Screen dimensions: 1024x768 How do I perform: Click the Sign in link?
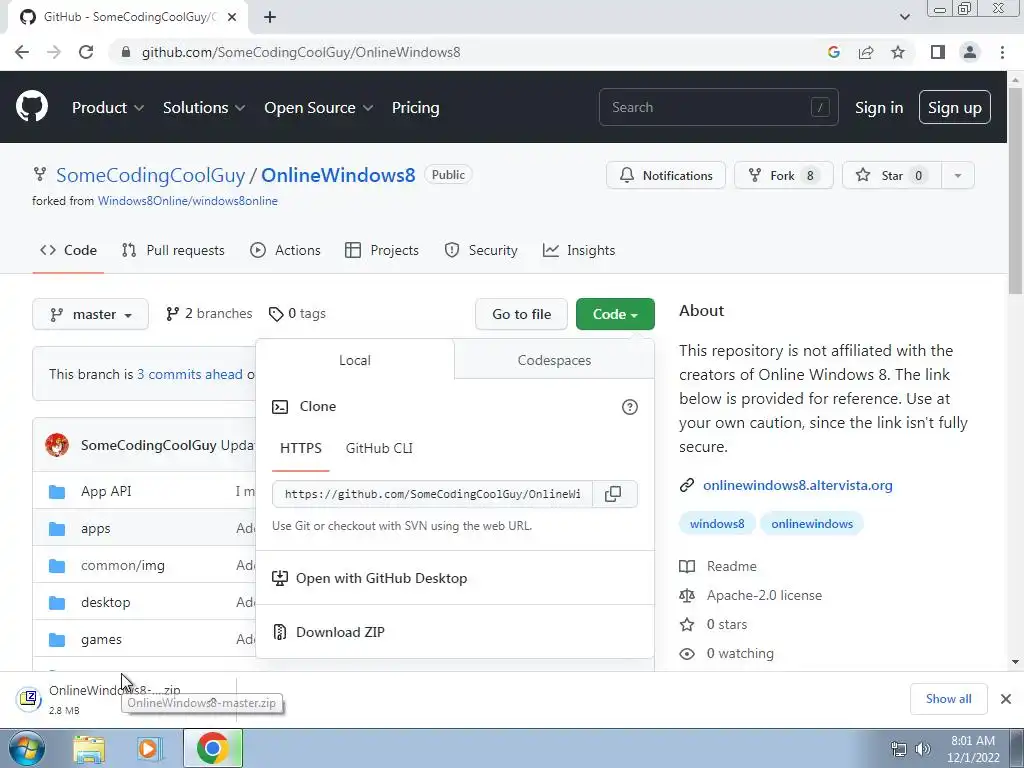pos(879,108)
